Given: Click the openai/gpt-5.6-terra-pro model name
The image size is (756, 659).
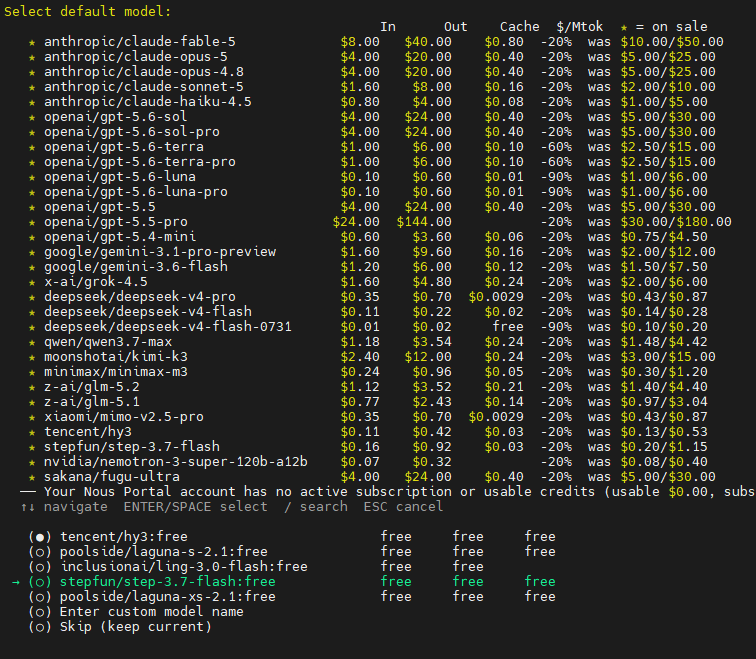Looking at the screenshot, I should tap(140, 161).
